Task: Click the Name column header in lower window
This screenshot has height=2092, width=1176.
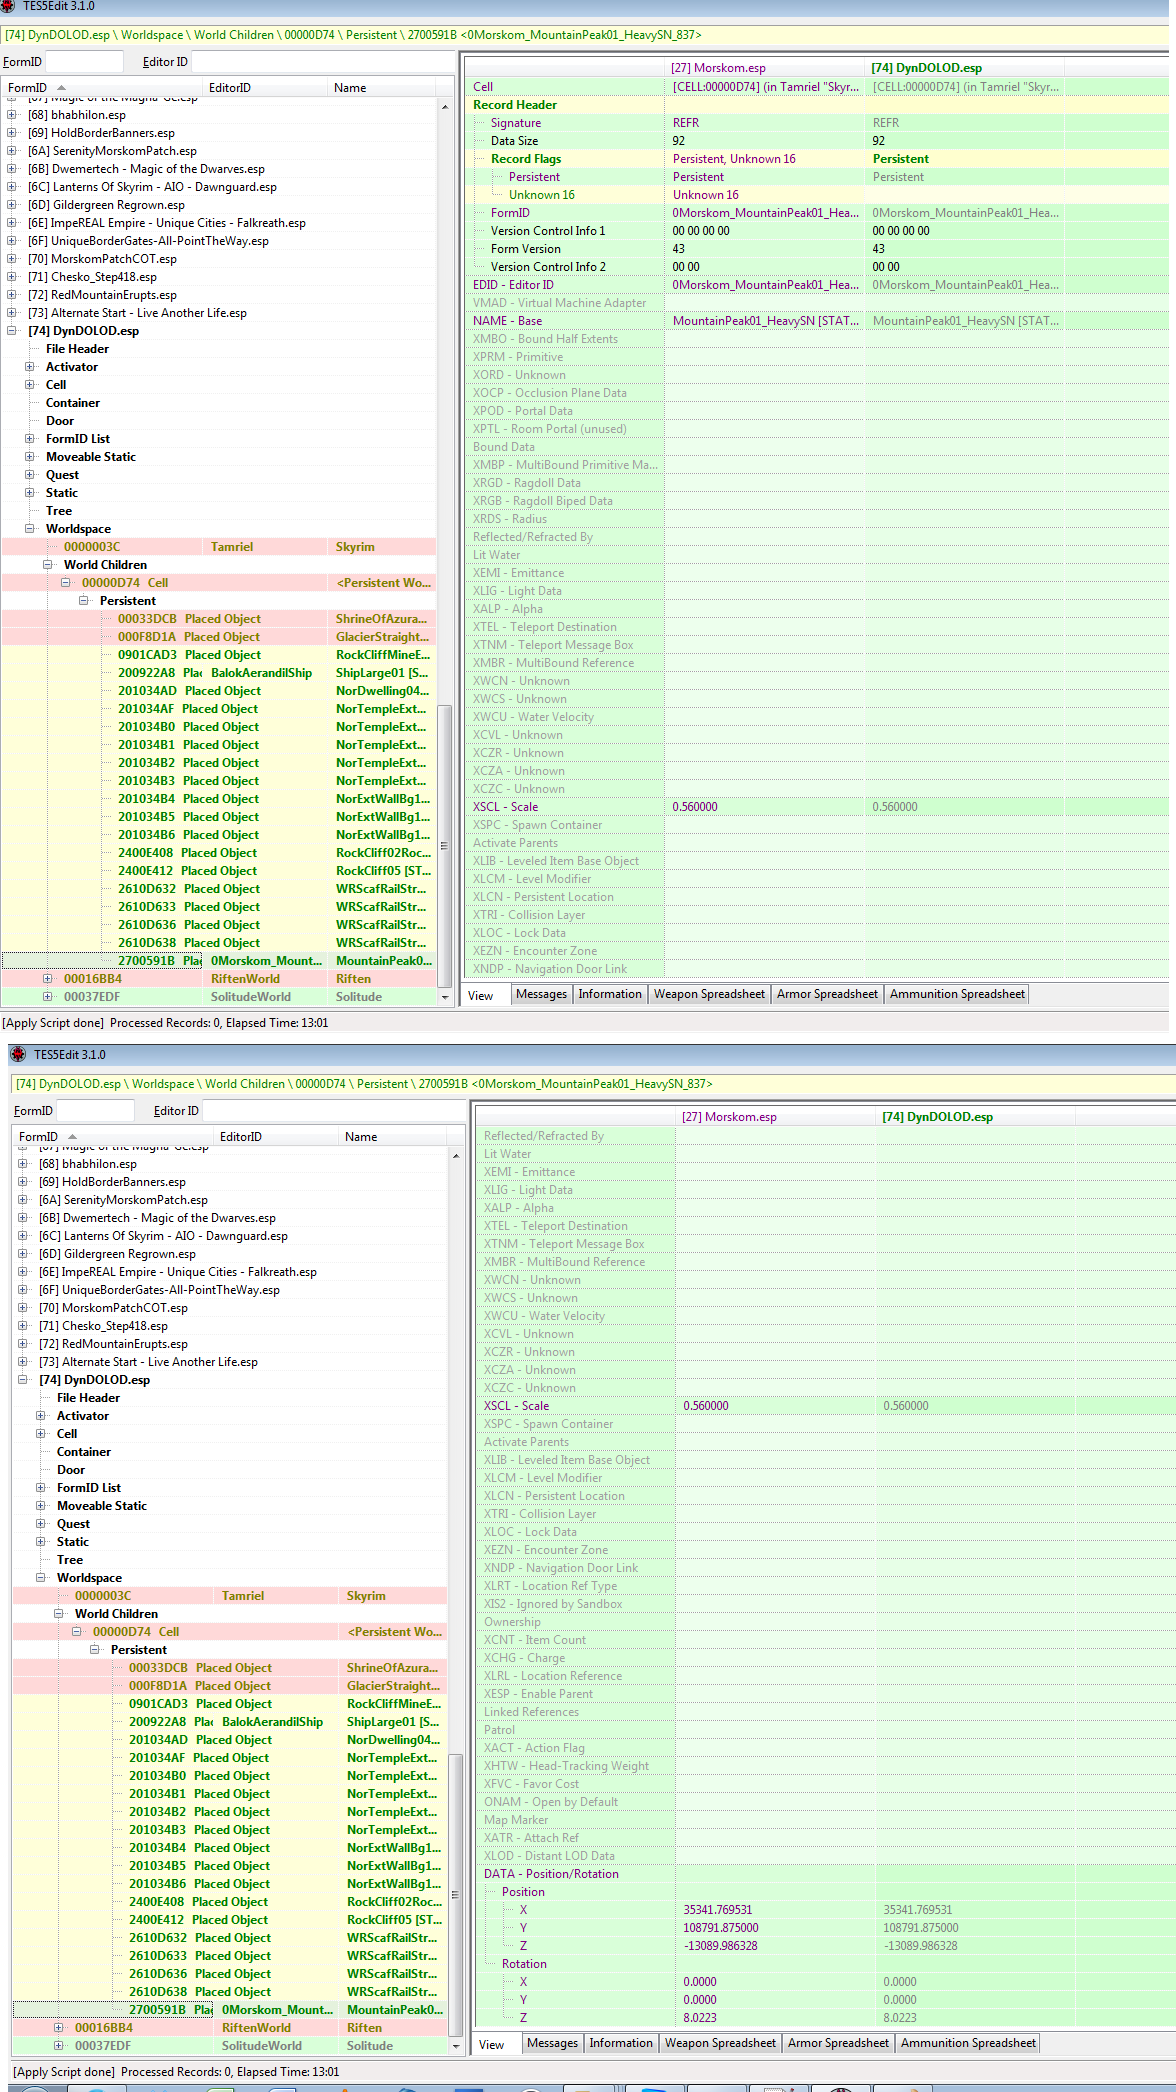Action: [x=361, y=1137]
